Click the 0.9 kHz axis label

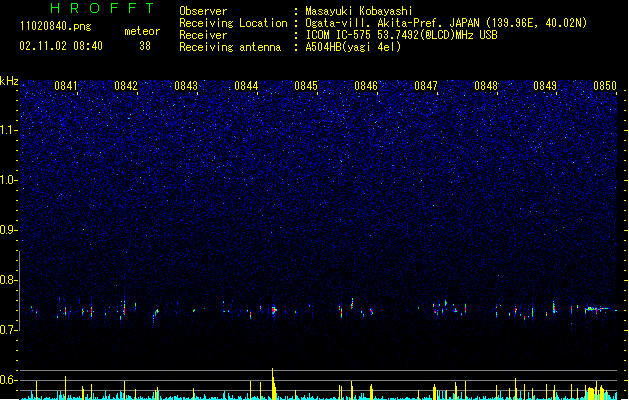pos(9,230)
